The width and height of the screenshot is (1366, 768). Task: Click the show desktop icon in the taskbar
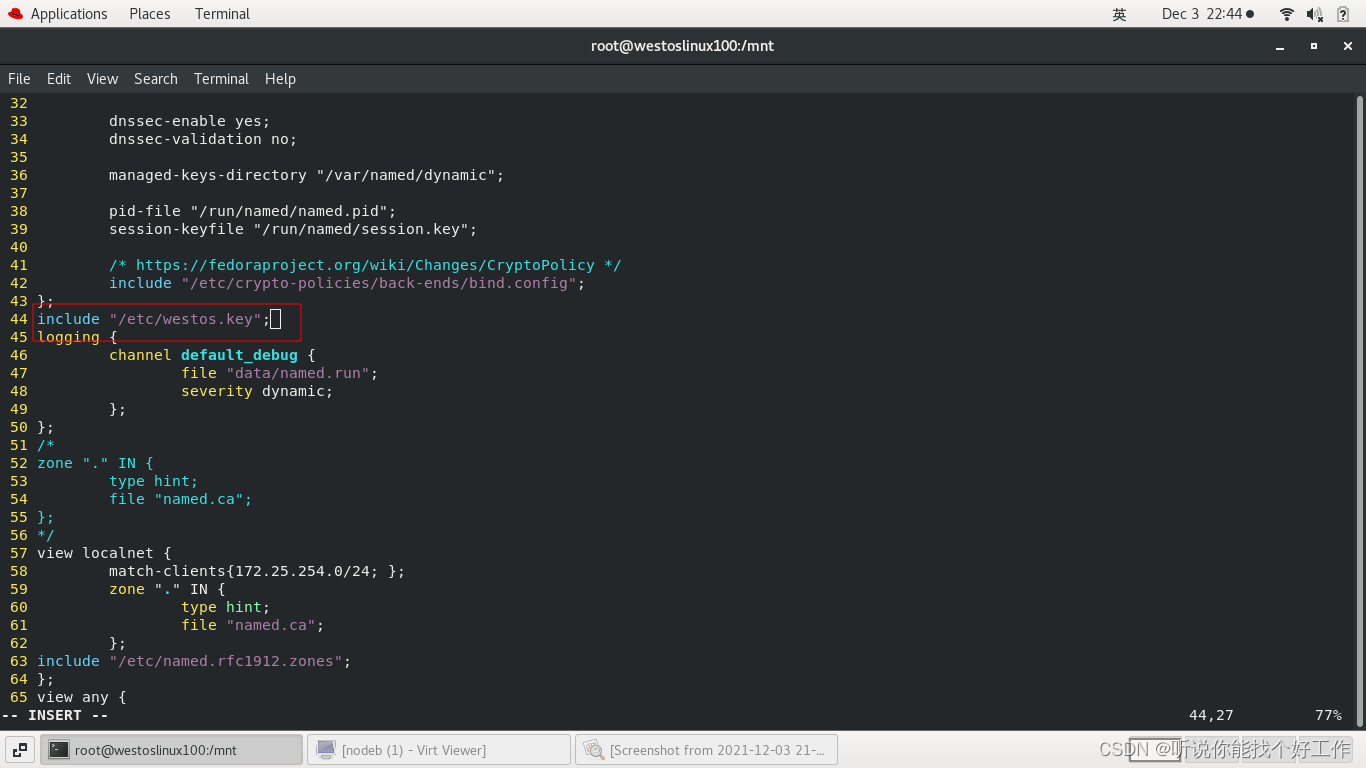click(20, 750)
